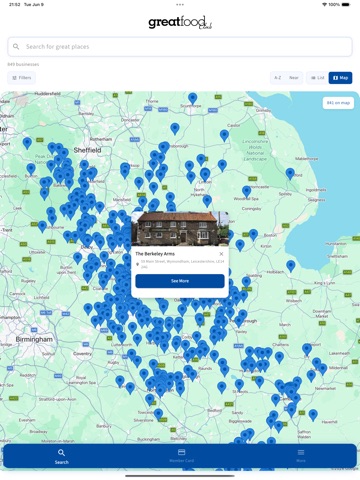Select the map pin at Scunthorpe
Screen dimensions: 360x480
click(193, 99)
